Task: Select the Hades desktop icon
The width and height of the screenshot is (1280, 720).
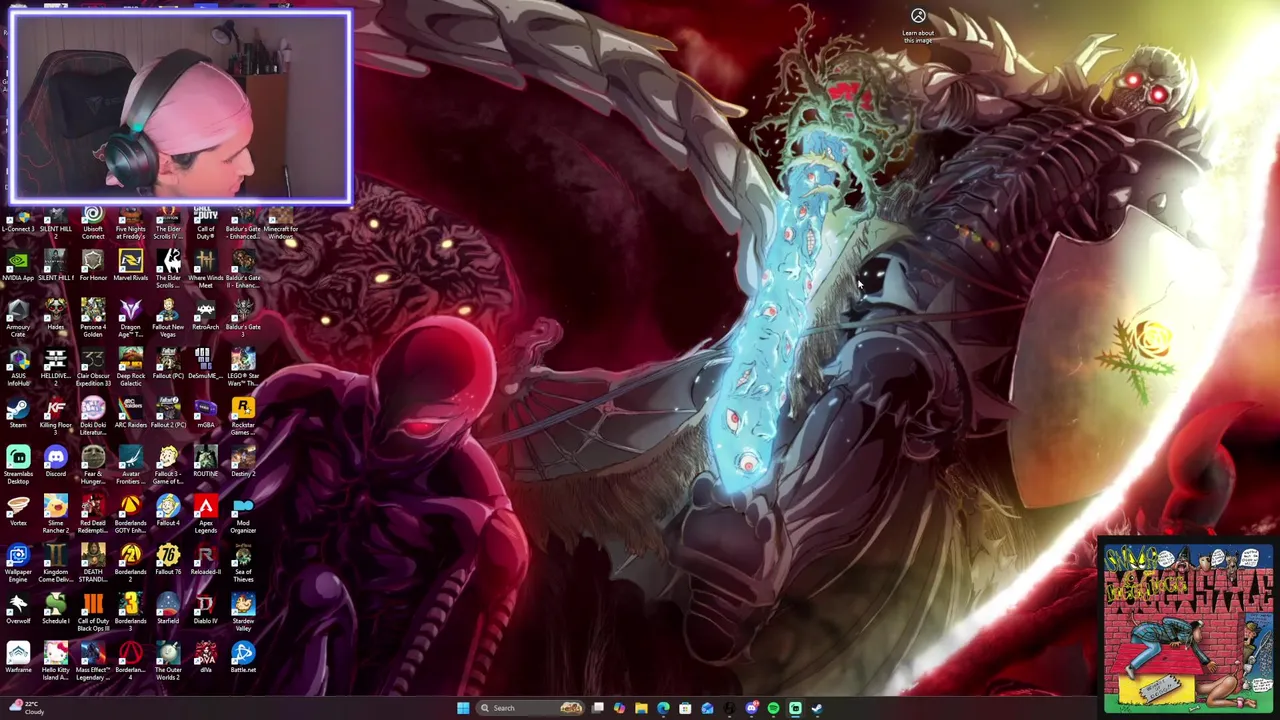Action: [x=55, y=315]
